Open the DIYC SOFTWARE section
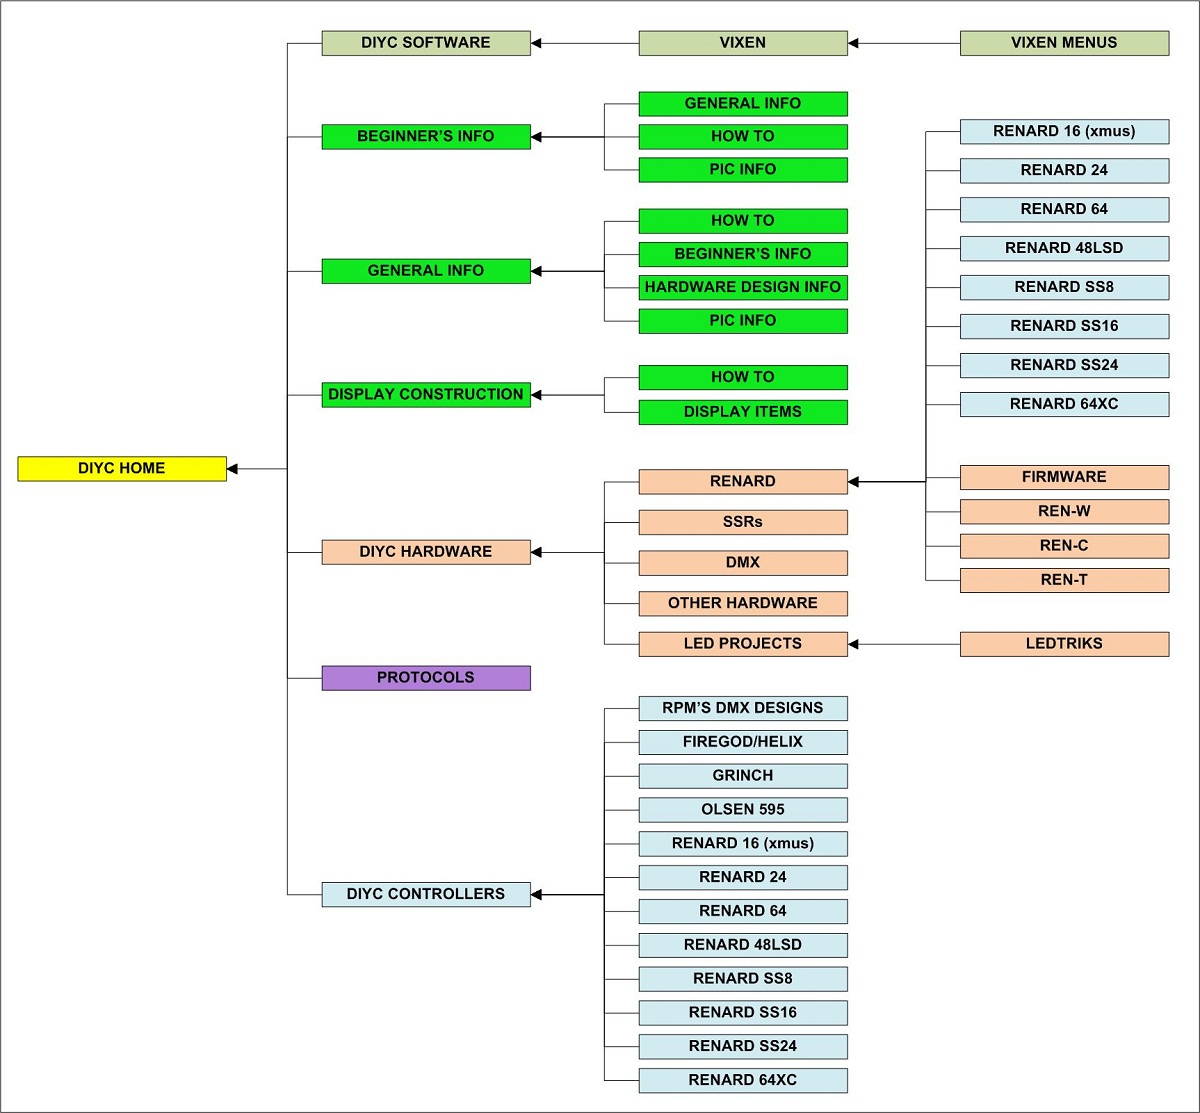 coord(426,43)
